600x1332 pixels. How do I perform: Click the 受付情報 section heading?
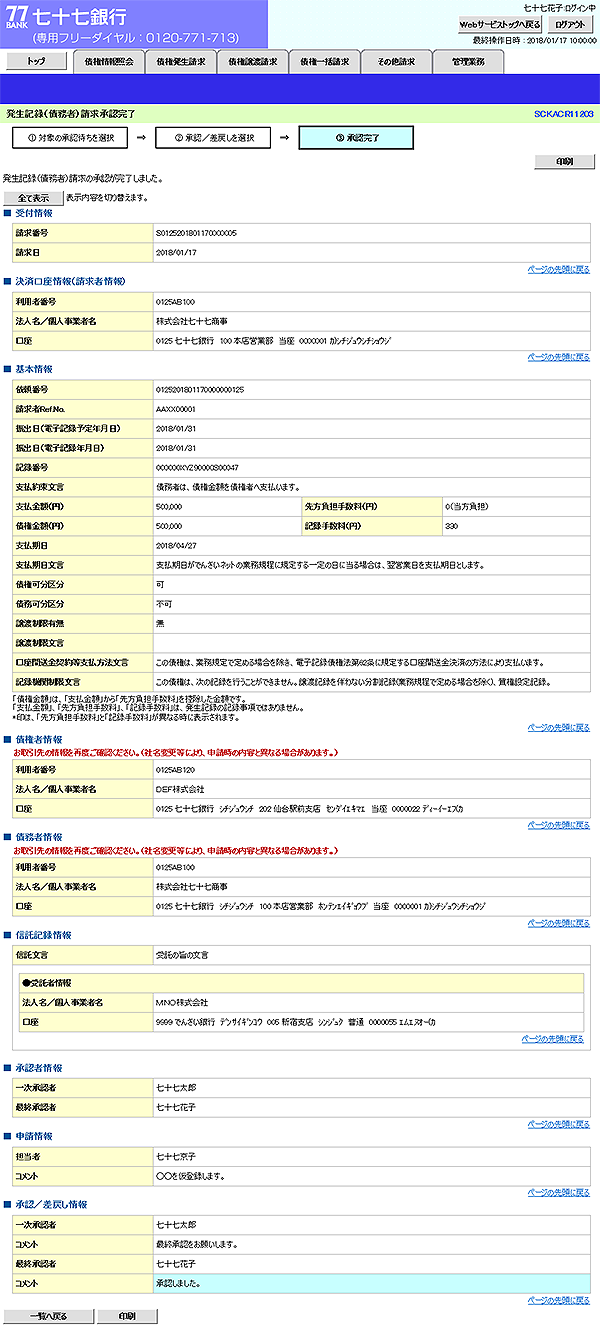tap(34, 213)
